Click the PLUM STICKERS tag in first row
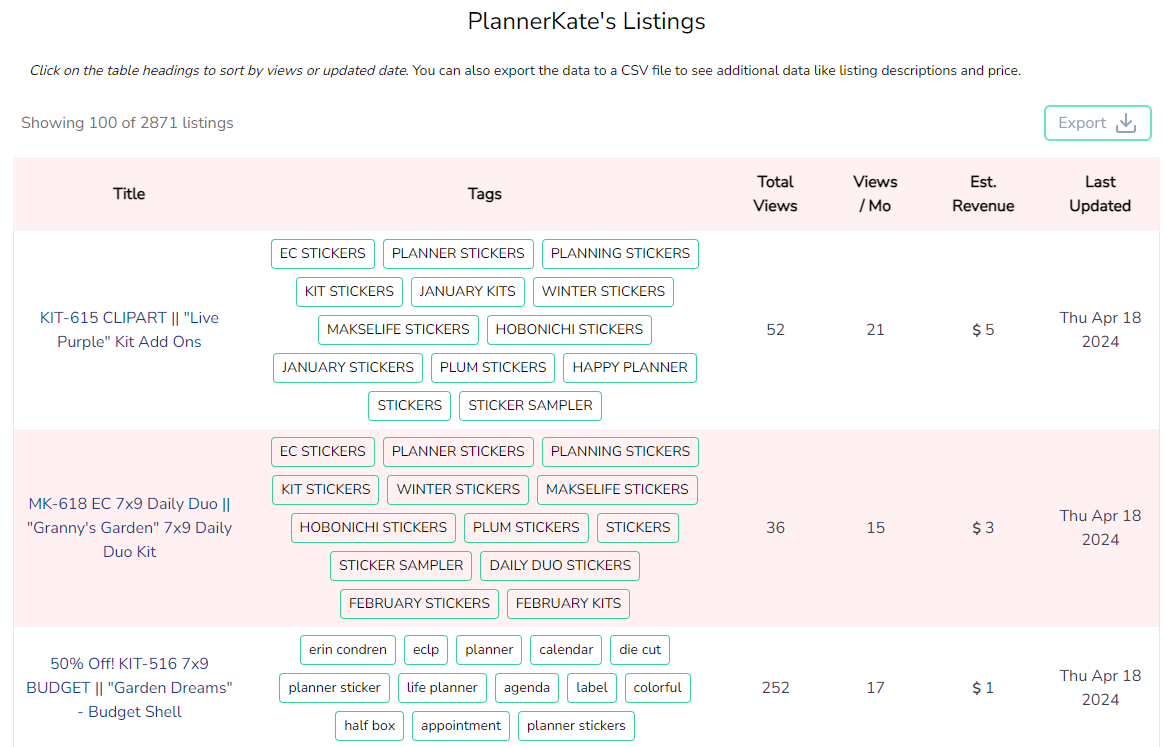 (493, 368)
